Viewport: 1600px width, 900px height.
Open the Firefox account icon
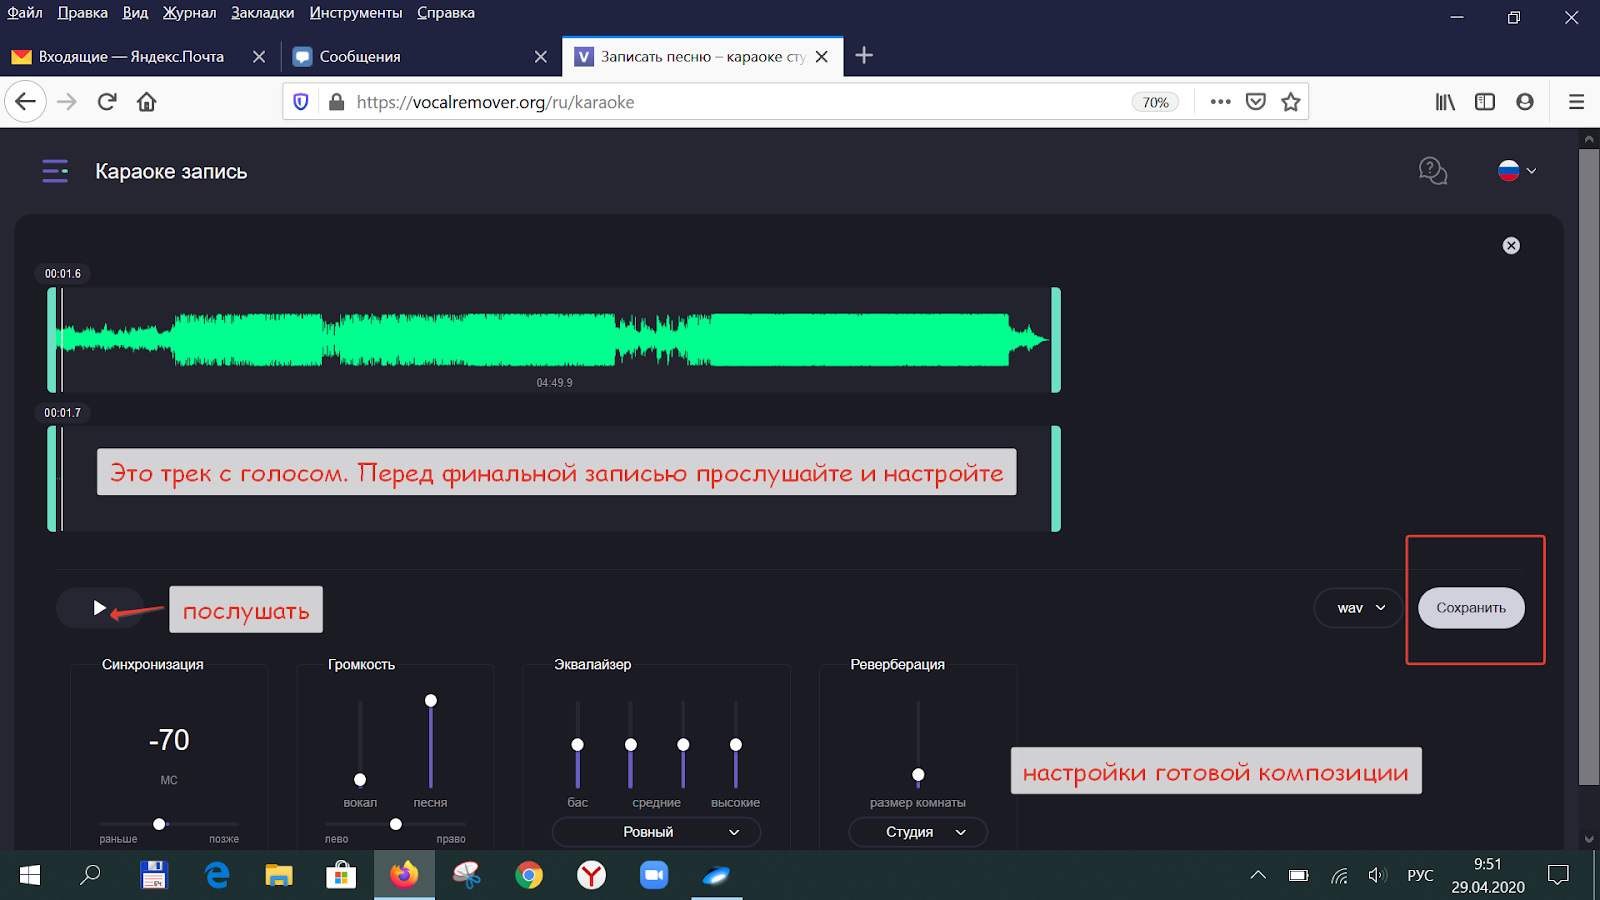[x=1525, y=102]
